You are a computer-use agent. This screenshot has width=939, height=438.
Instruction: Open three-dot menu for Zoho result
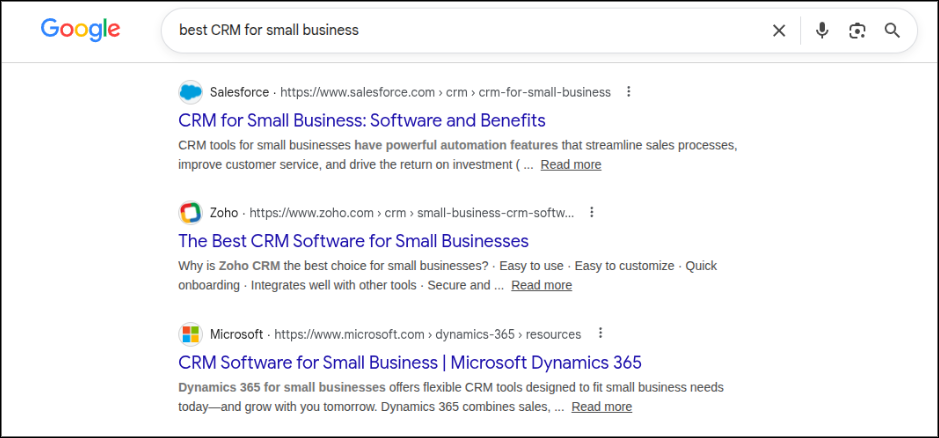[592, 212]
